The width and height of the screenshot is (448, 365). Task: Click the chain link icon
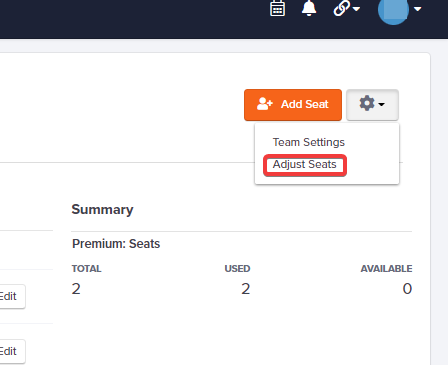click(x=342, y=8)
